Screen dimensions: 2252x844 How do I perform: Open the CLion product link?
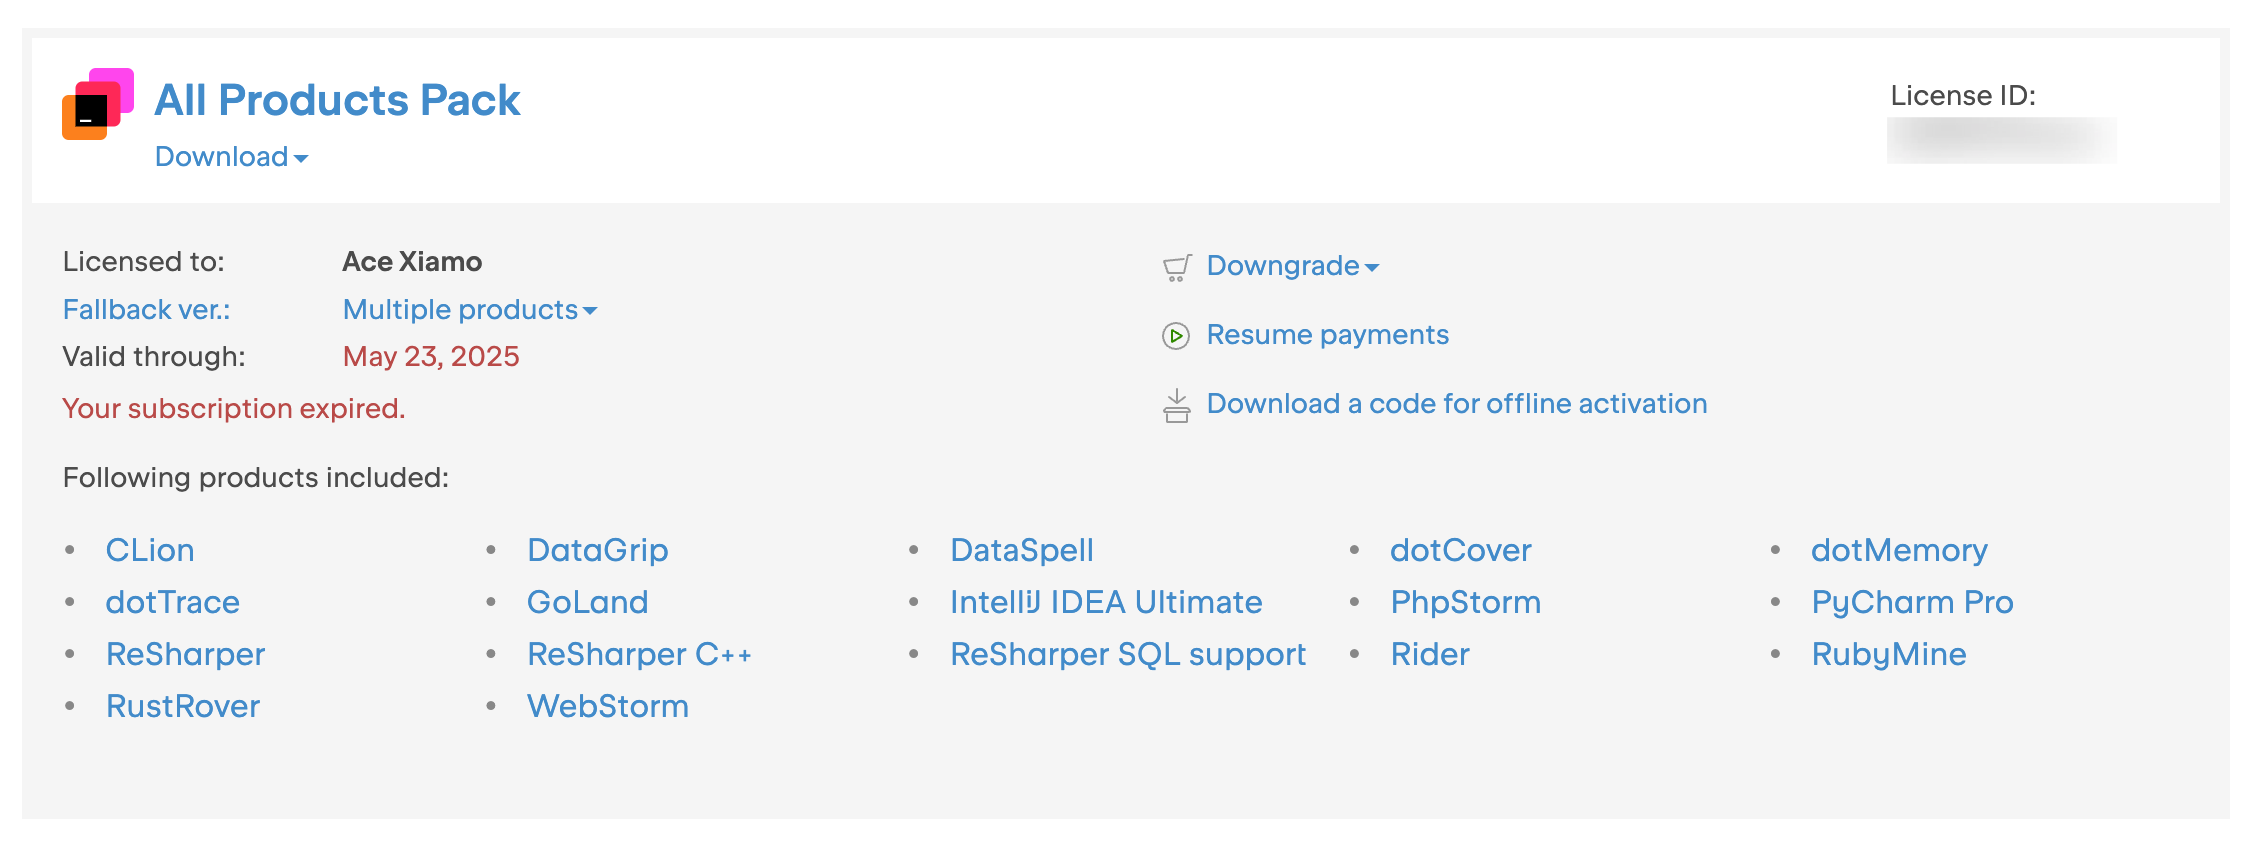(x=150, y=550)
